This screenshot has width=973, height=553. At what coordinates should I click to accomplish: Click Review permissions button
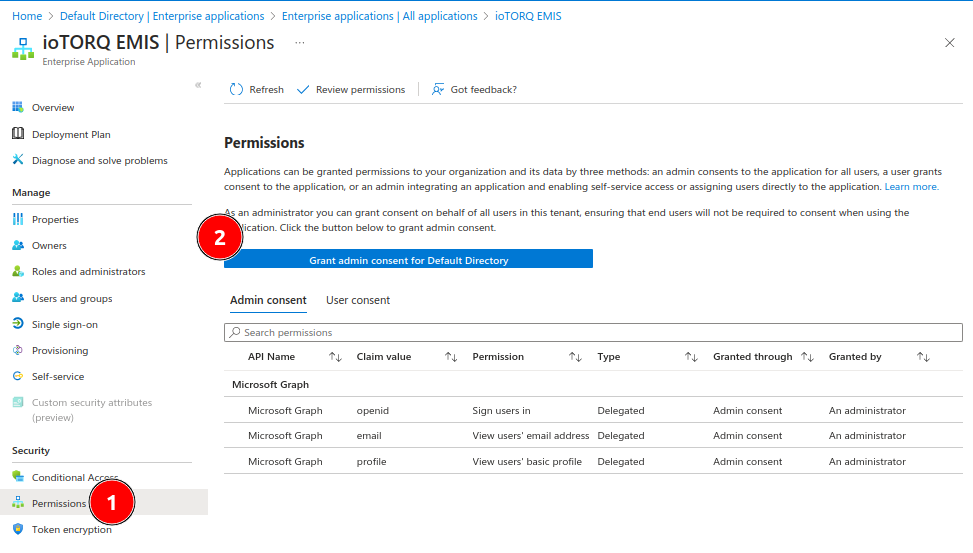(x=351, y=89)
